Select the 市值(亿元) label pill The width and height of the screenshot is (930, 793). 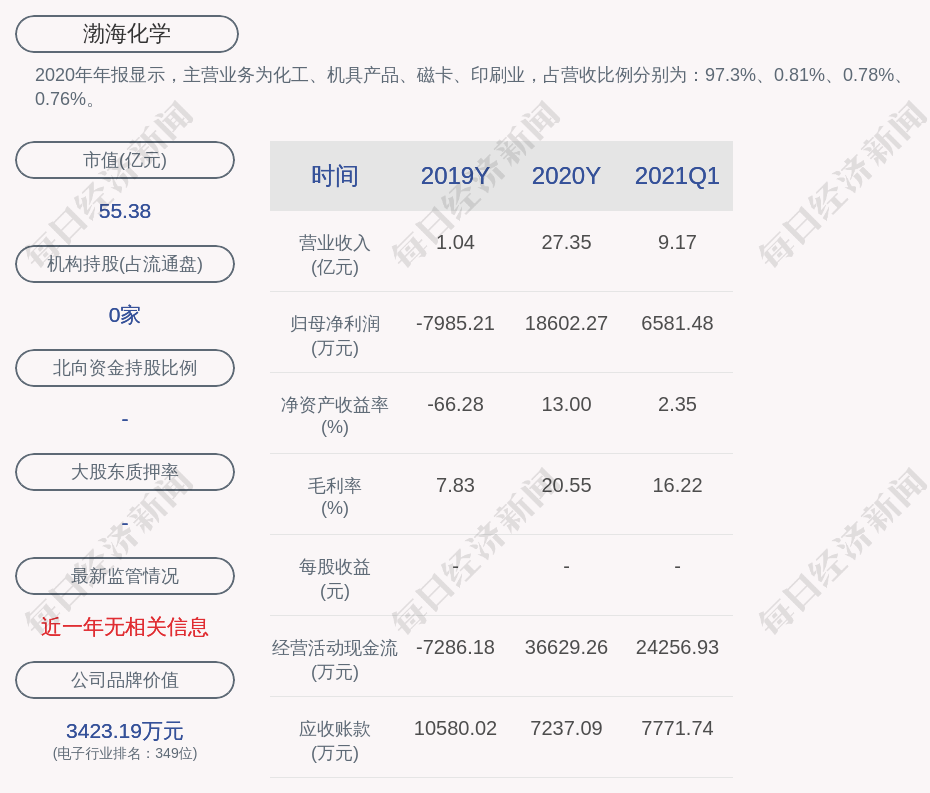125,160
